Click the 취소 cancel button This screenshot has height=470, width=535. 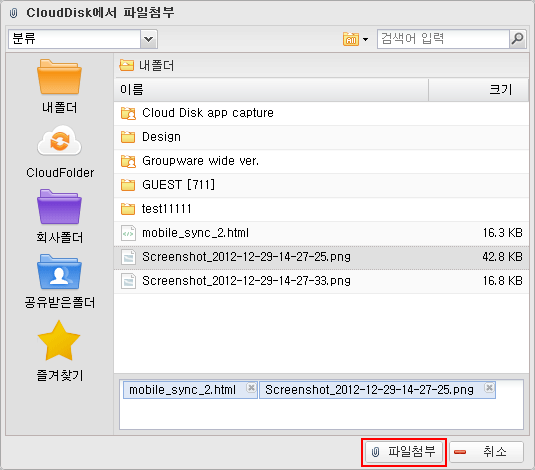coord(486,452)
